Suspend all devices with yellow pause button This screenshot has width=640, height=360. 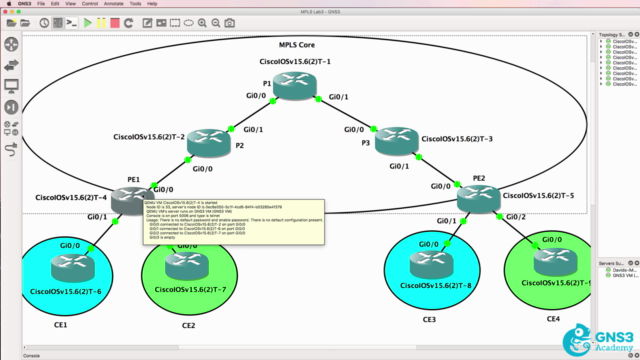(x=101, y=23)
